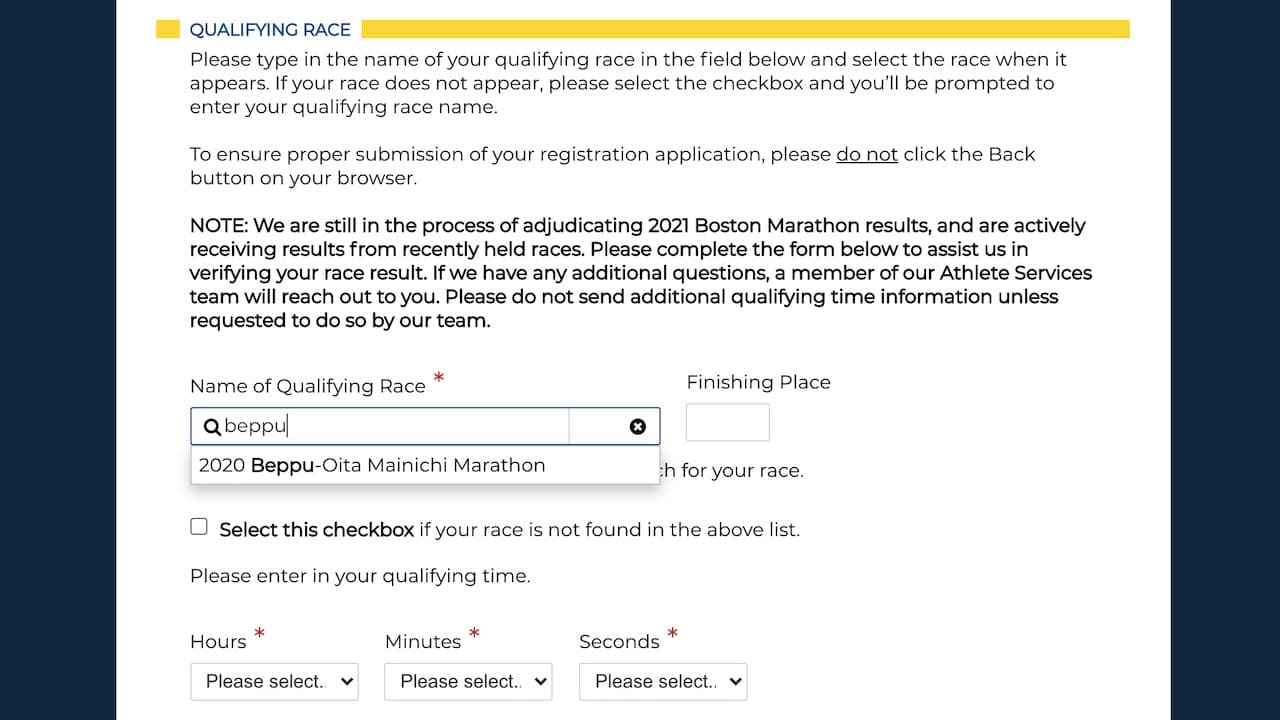Click the yellow square beside Qualifying Race heading
Screen dimensions: 1280x720
[168, 29]
